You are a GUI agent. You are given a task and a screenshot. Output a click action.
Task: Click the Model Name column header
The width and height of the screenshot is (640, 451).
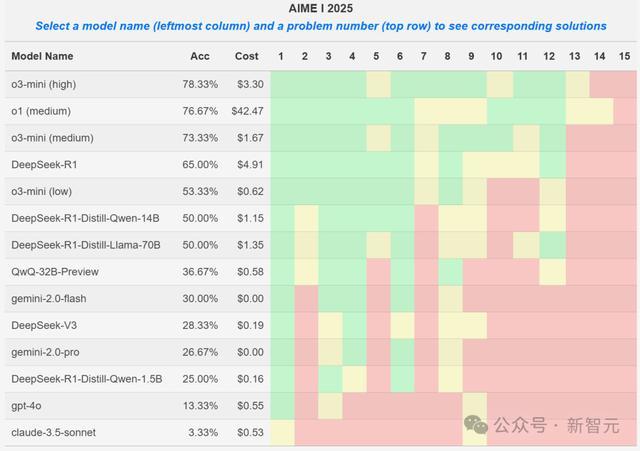pos(42,56)
